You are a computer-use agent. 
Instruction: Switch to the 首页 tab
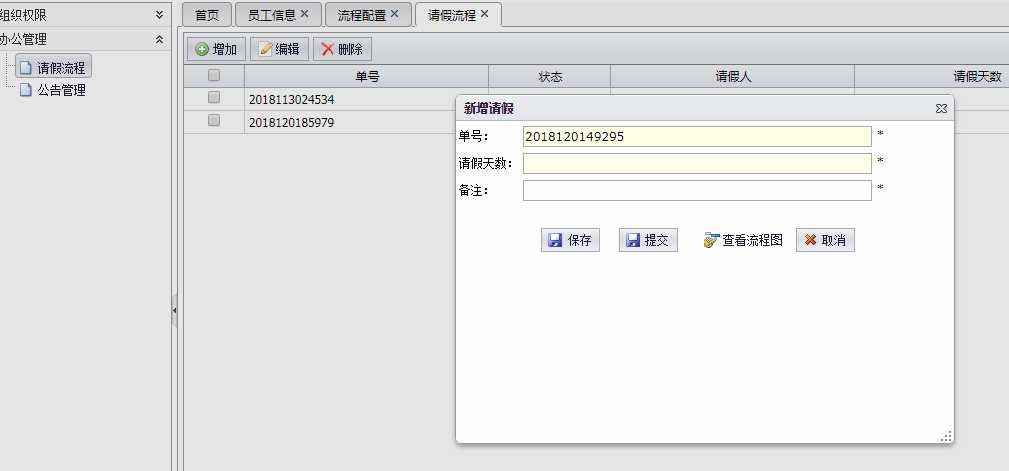(207, 15)
